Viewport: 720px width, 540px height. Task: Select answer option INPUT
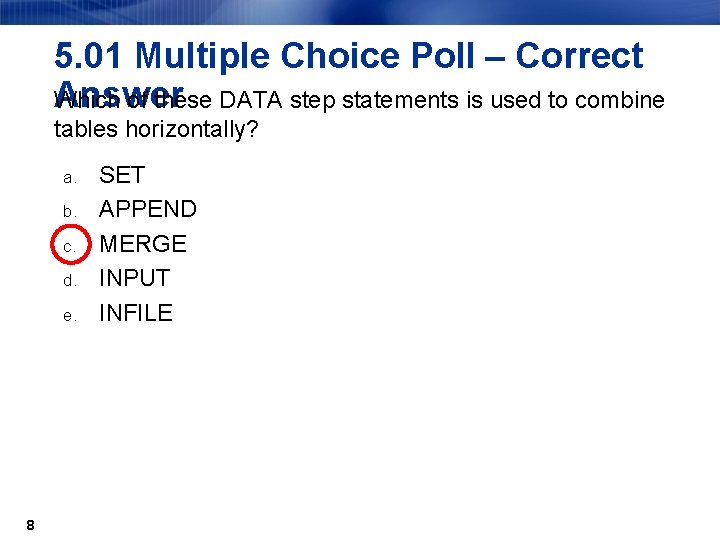pyautogui.click(x=135, y=278)
